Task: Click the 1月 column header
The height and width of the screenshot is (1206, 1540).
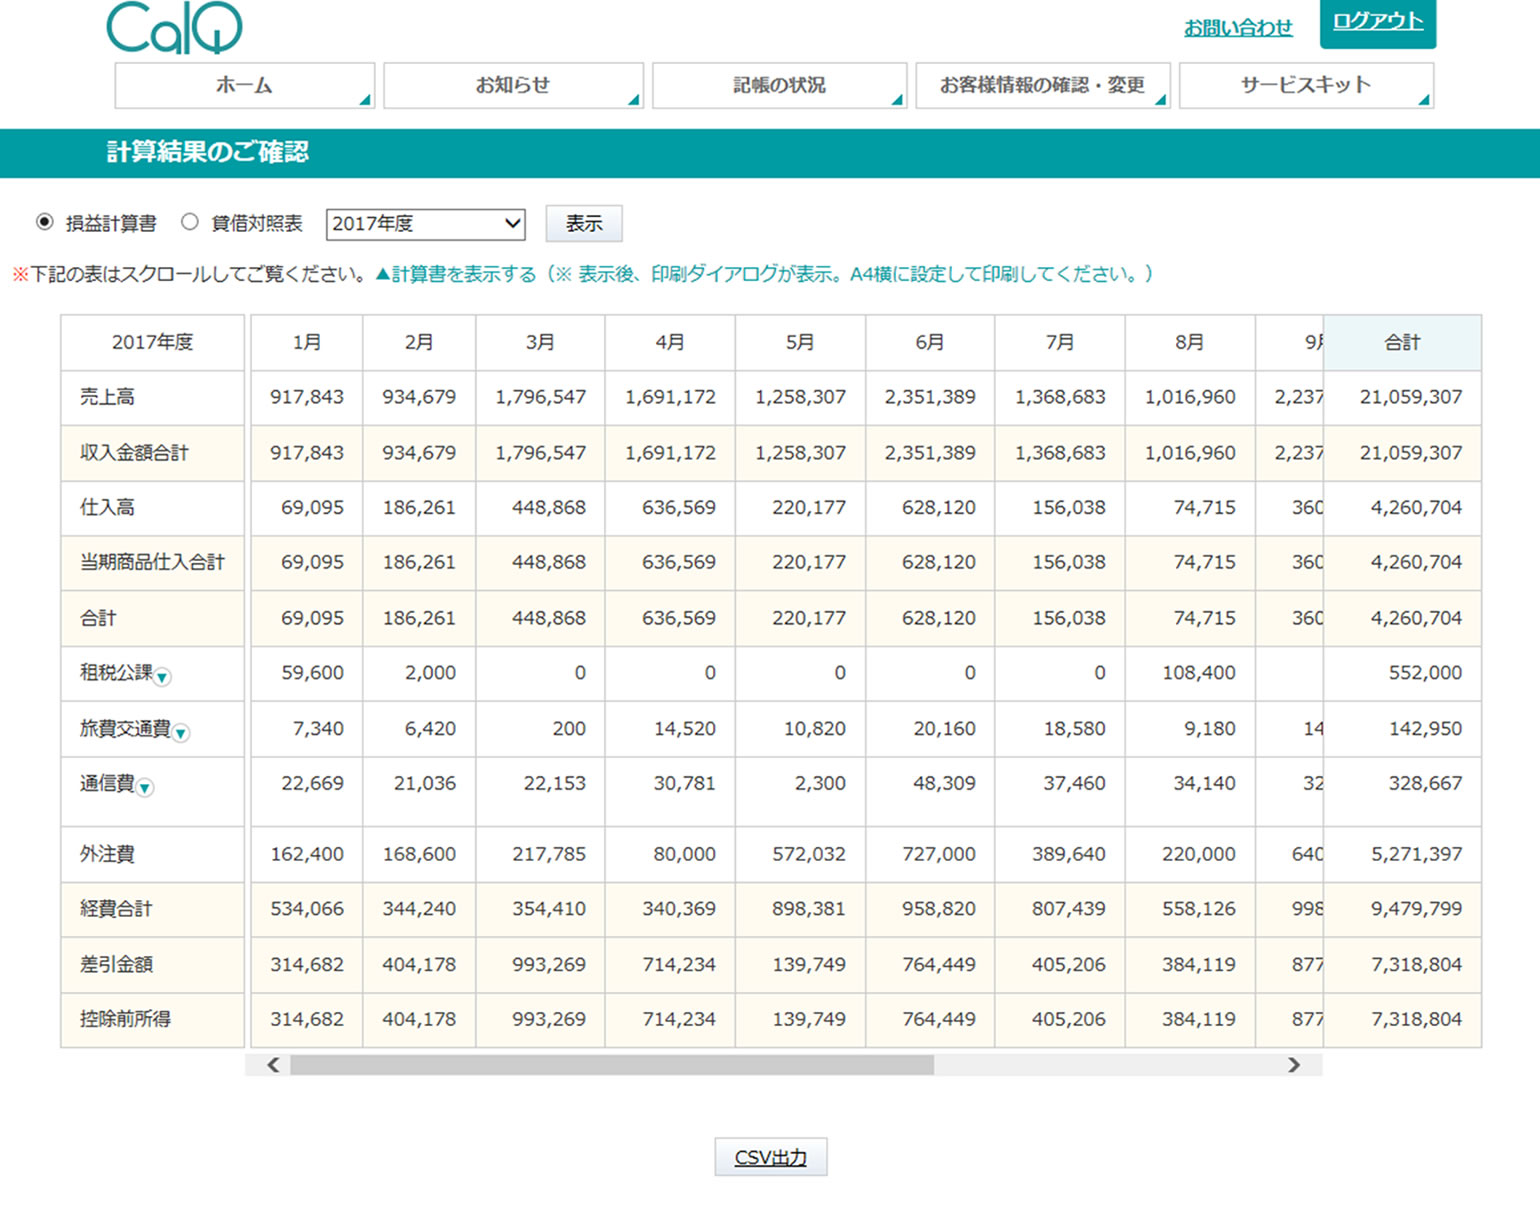Action: pyautogui.click(x=307, y=343)
